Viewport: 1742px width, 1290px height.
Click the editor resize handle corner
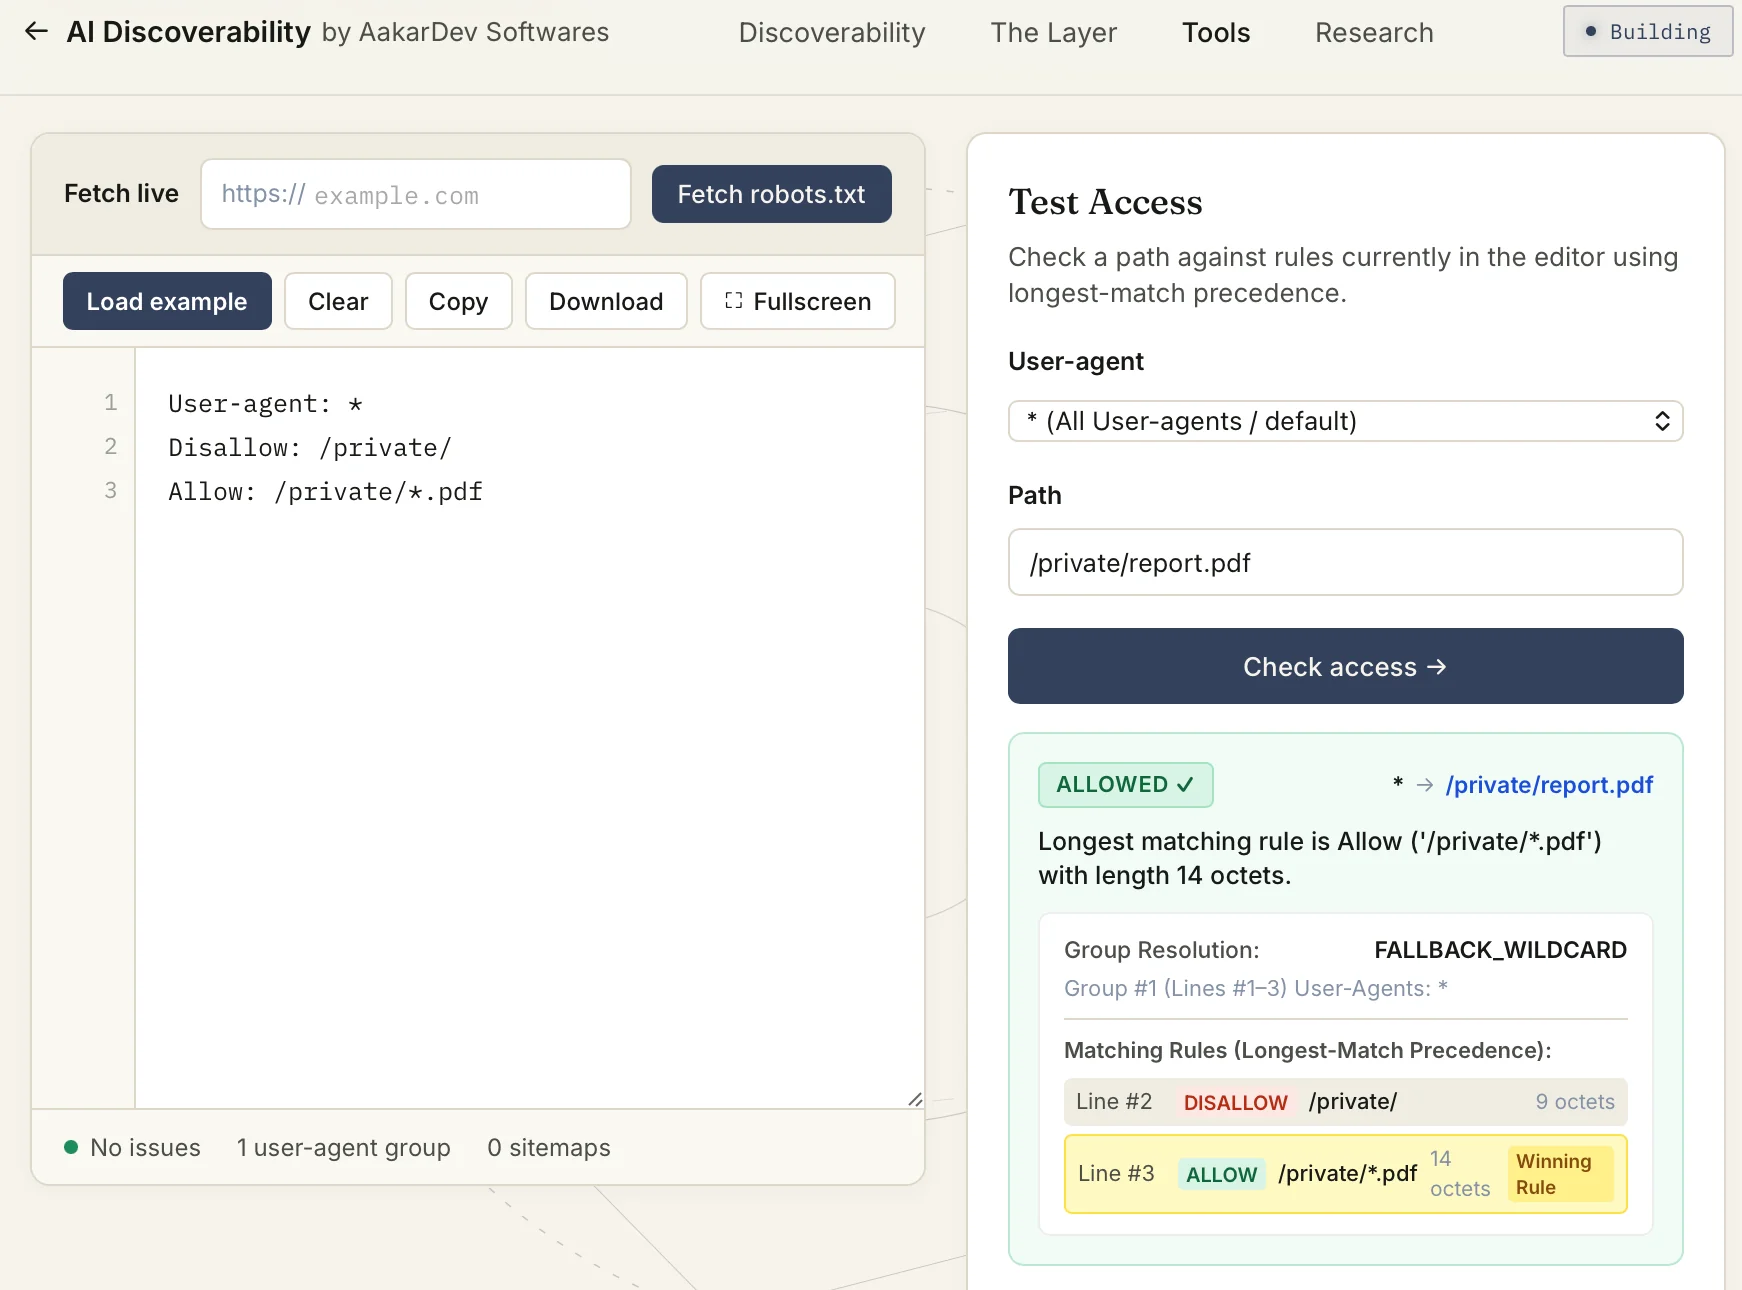click(914, 1099)
